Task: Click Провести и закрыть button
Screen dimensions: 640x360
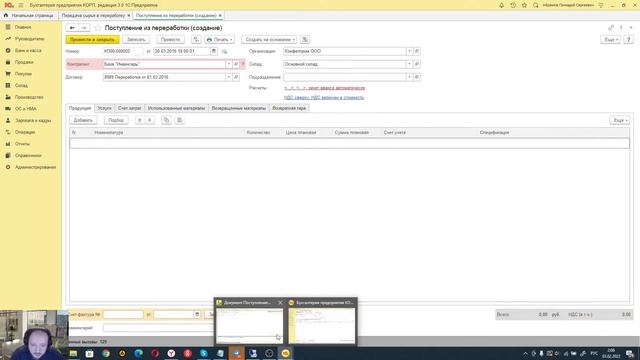Action: pyautogui.click(x=92, y=40)
